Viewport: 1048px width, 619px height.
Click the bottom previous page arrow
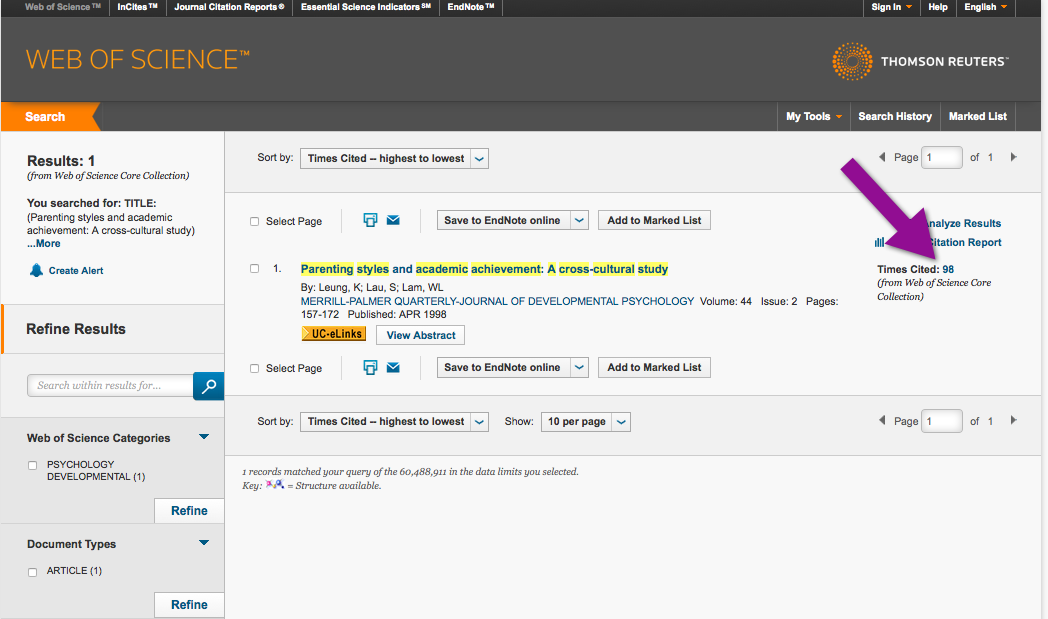pyautogui.click(x=882, y=420)
